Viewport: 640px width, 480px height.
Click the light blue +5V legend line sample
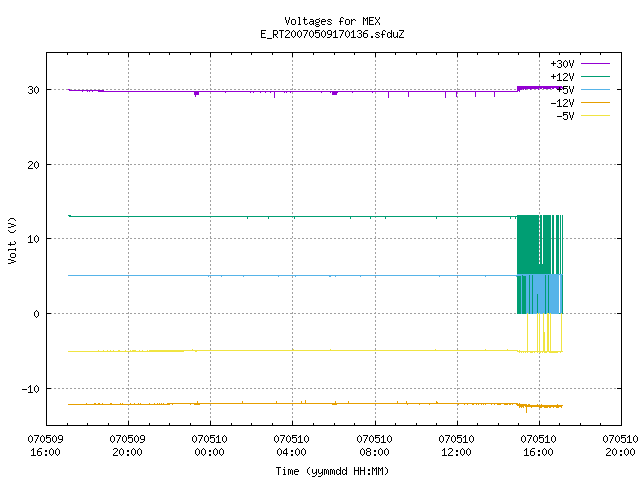click(x=595, y=89)
